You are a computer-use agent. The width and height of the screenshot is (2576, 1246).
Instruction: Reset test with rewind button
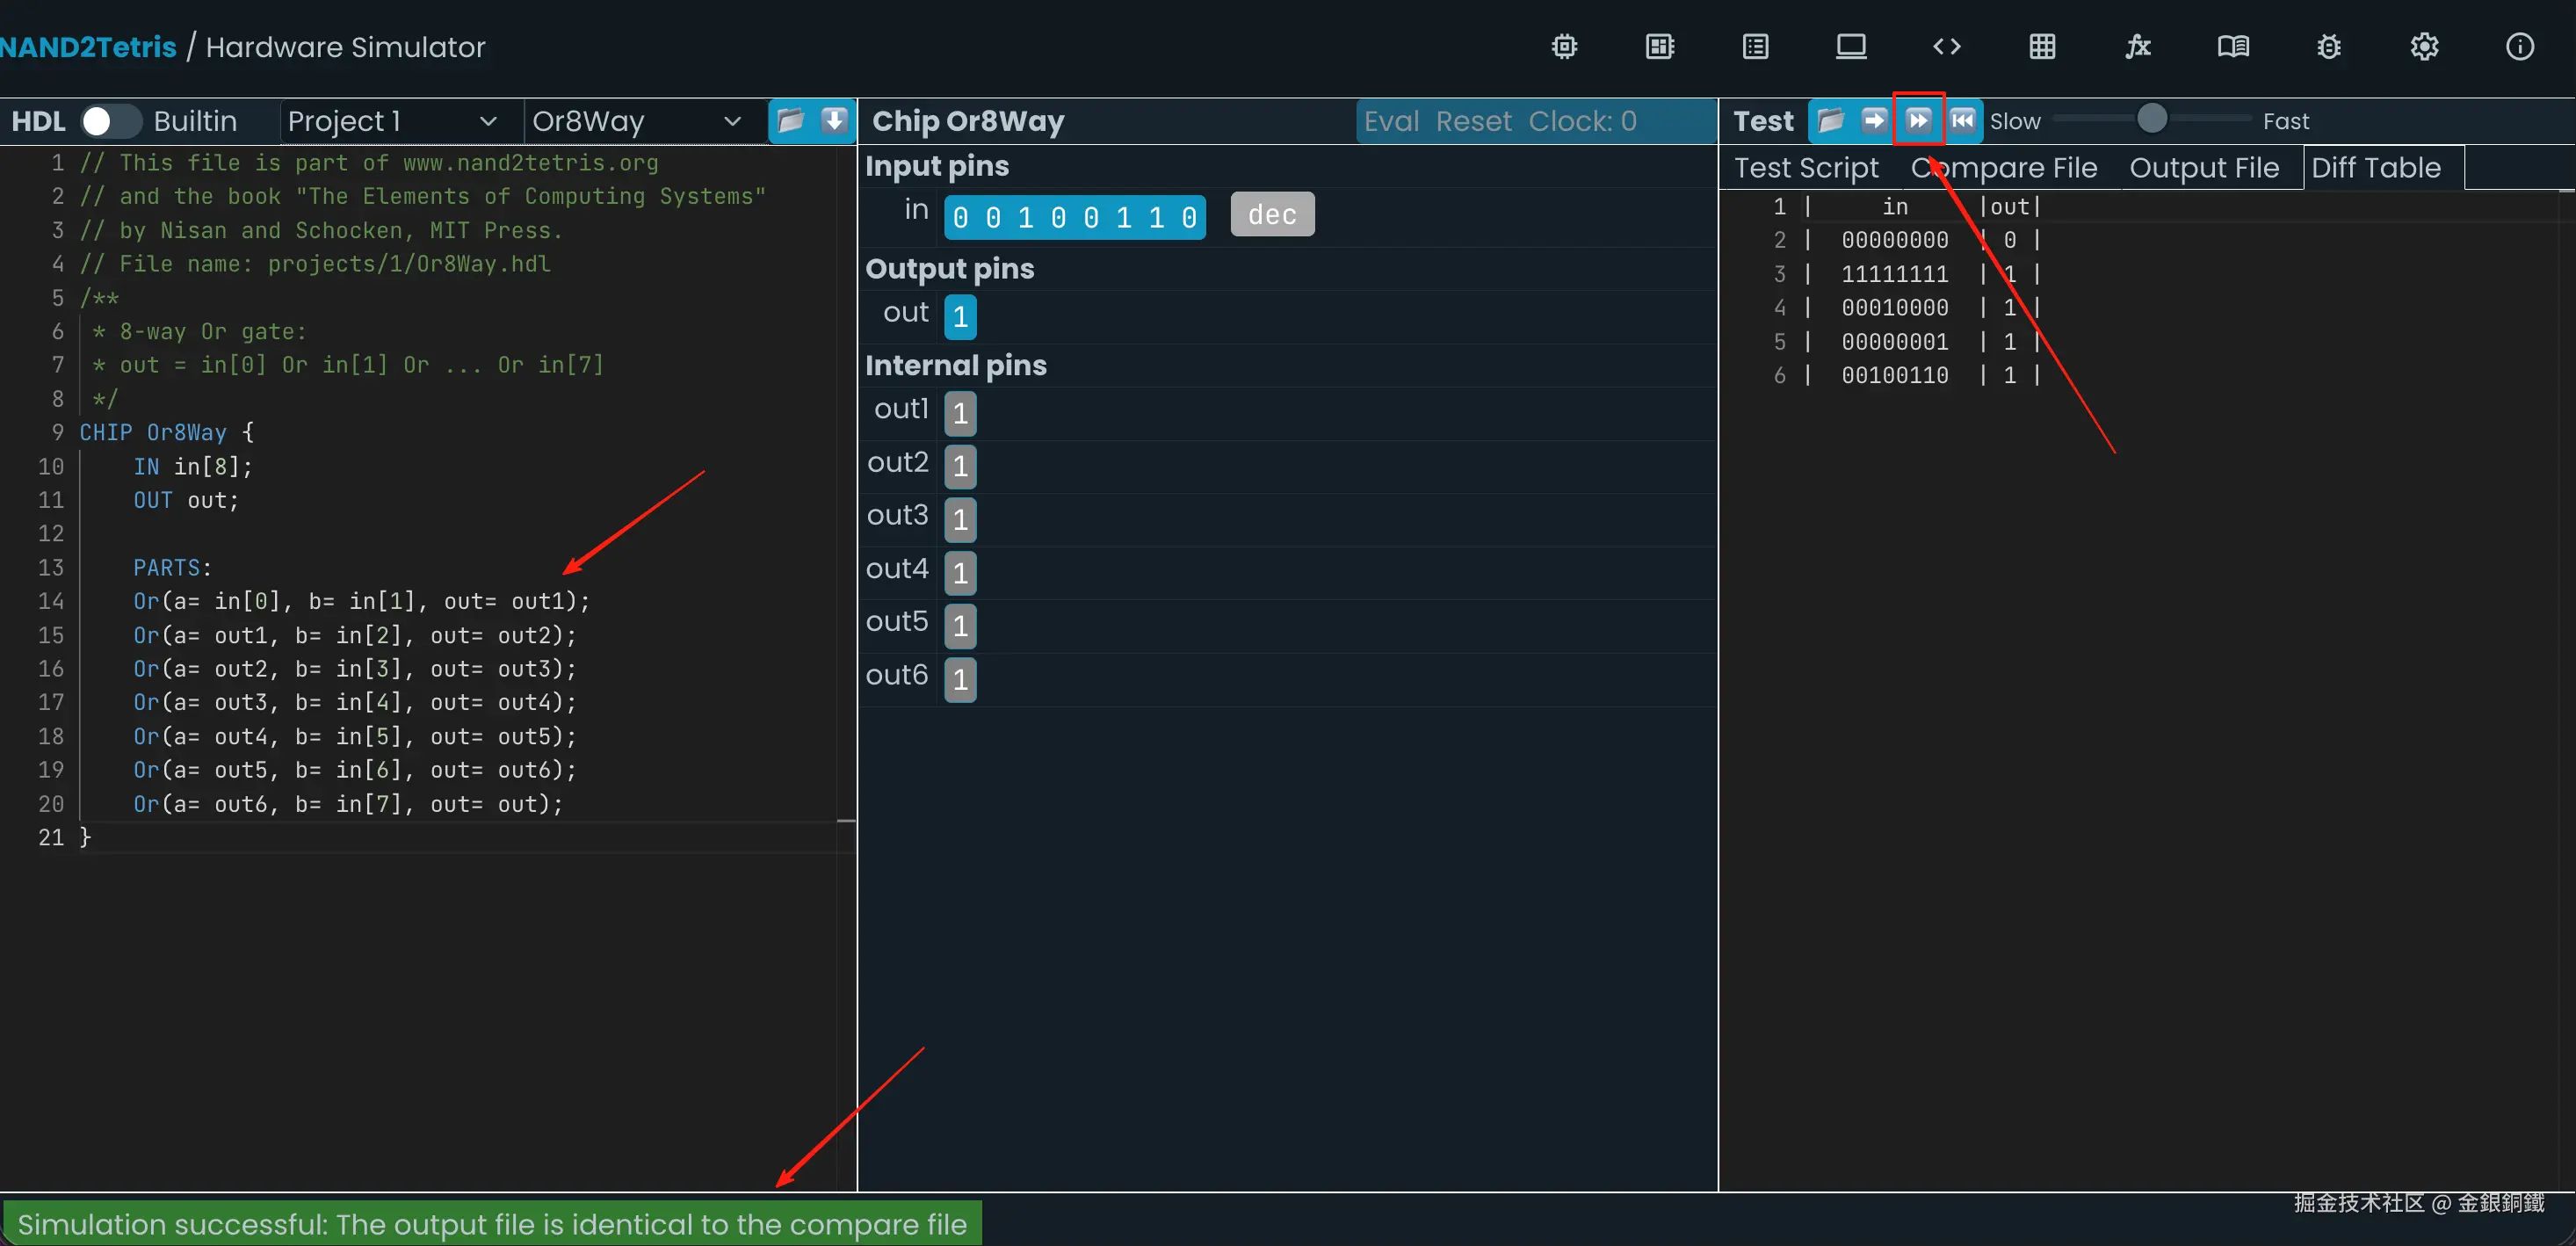1962,121
